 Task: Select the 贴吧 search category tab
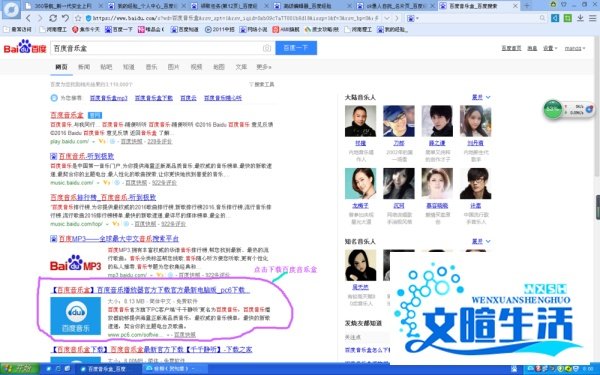[106, 67]
